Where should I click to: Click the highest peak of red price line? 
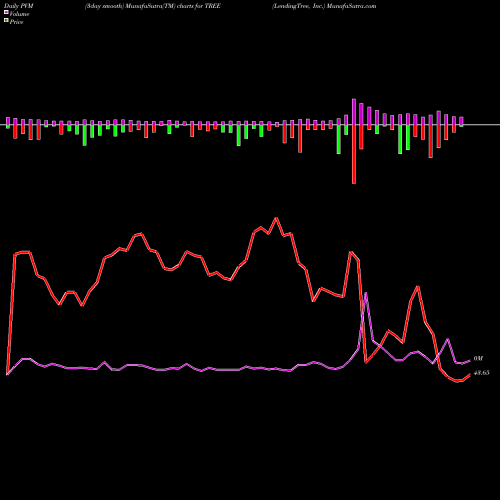pyautogui.click(x=276, y=218)
